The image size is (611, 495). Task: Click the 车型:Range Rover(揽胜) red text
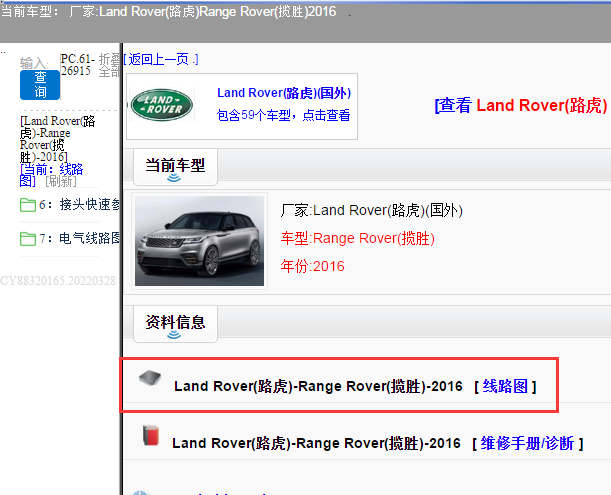coord(357,238)
